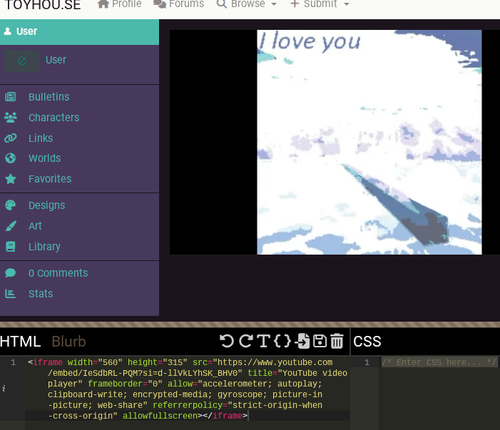Select the User name link beside avatar
The image size is (500, 430).
tap(56, 60)
